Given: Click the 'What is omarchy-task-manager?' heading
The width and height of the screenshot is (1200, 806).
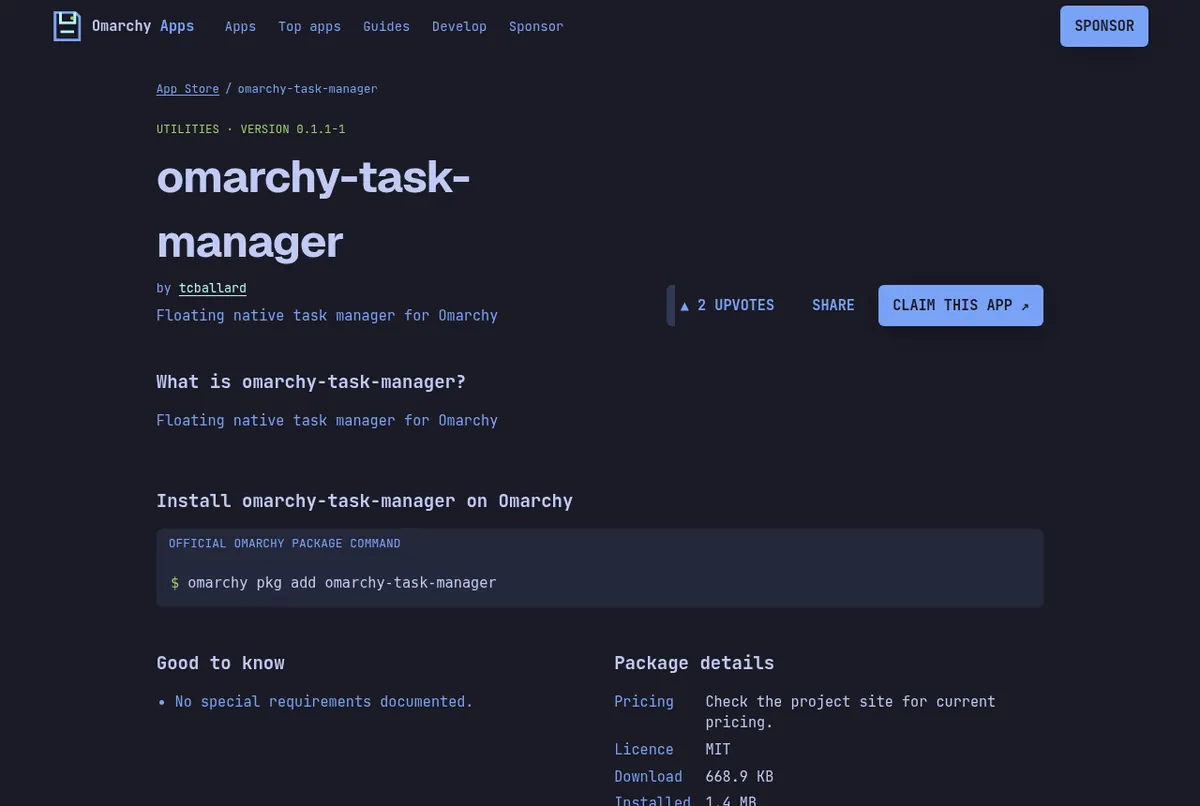Looking at the screenshot, I should [x=311, y=382].
